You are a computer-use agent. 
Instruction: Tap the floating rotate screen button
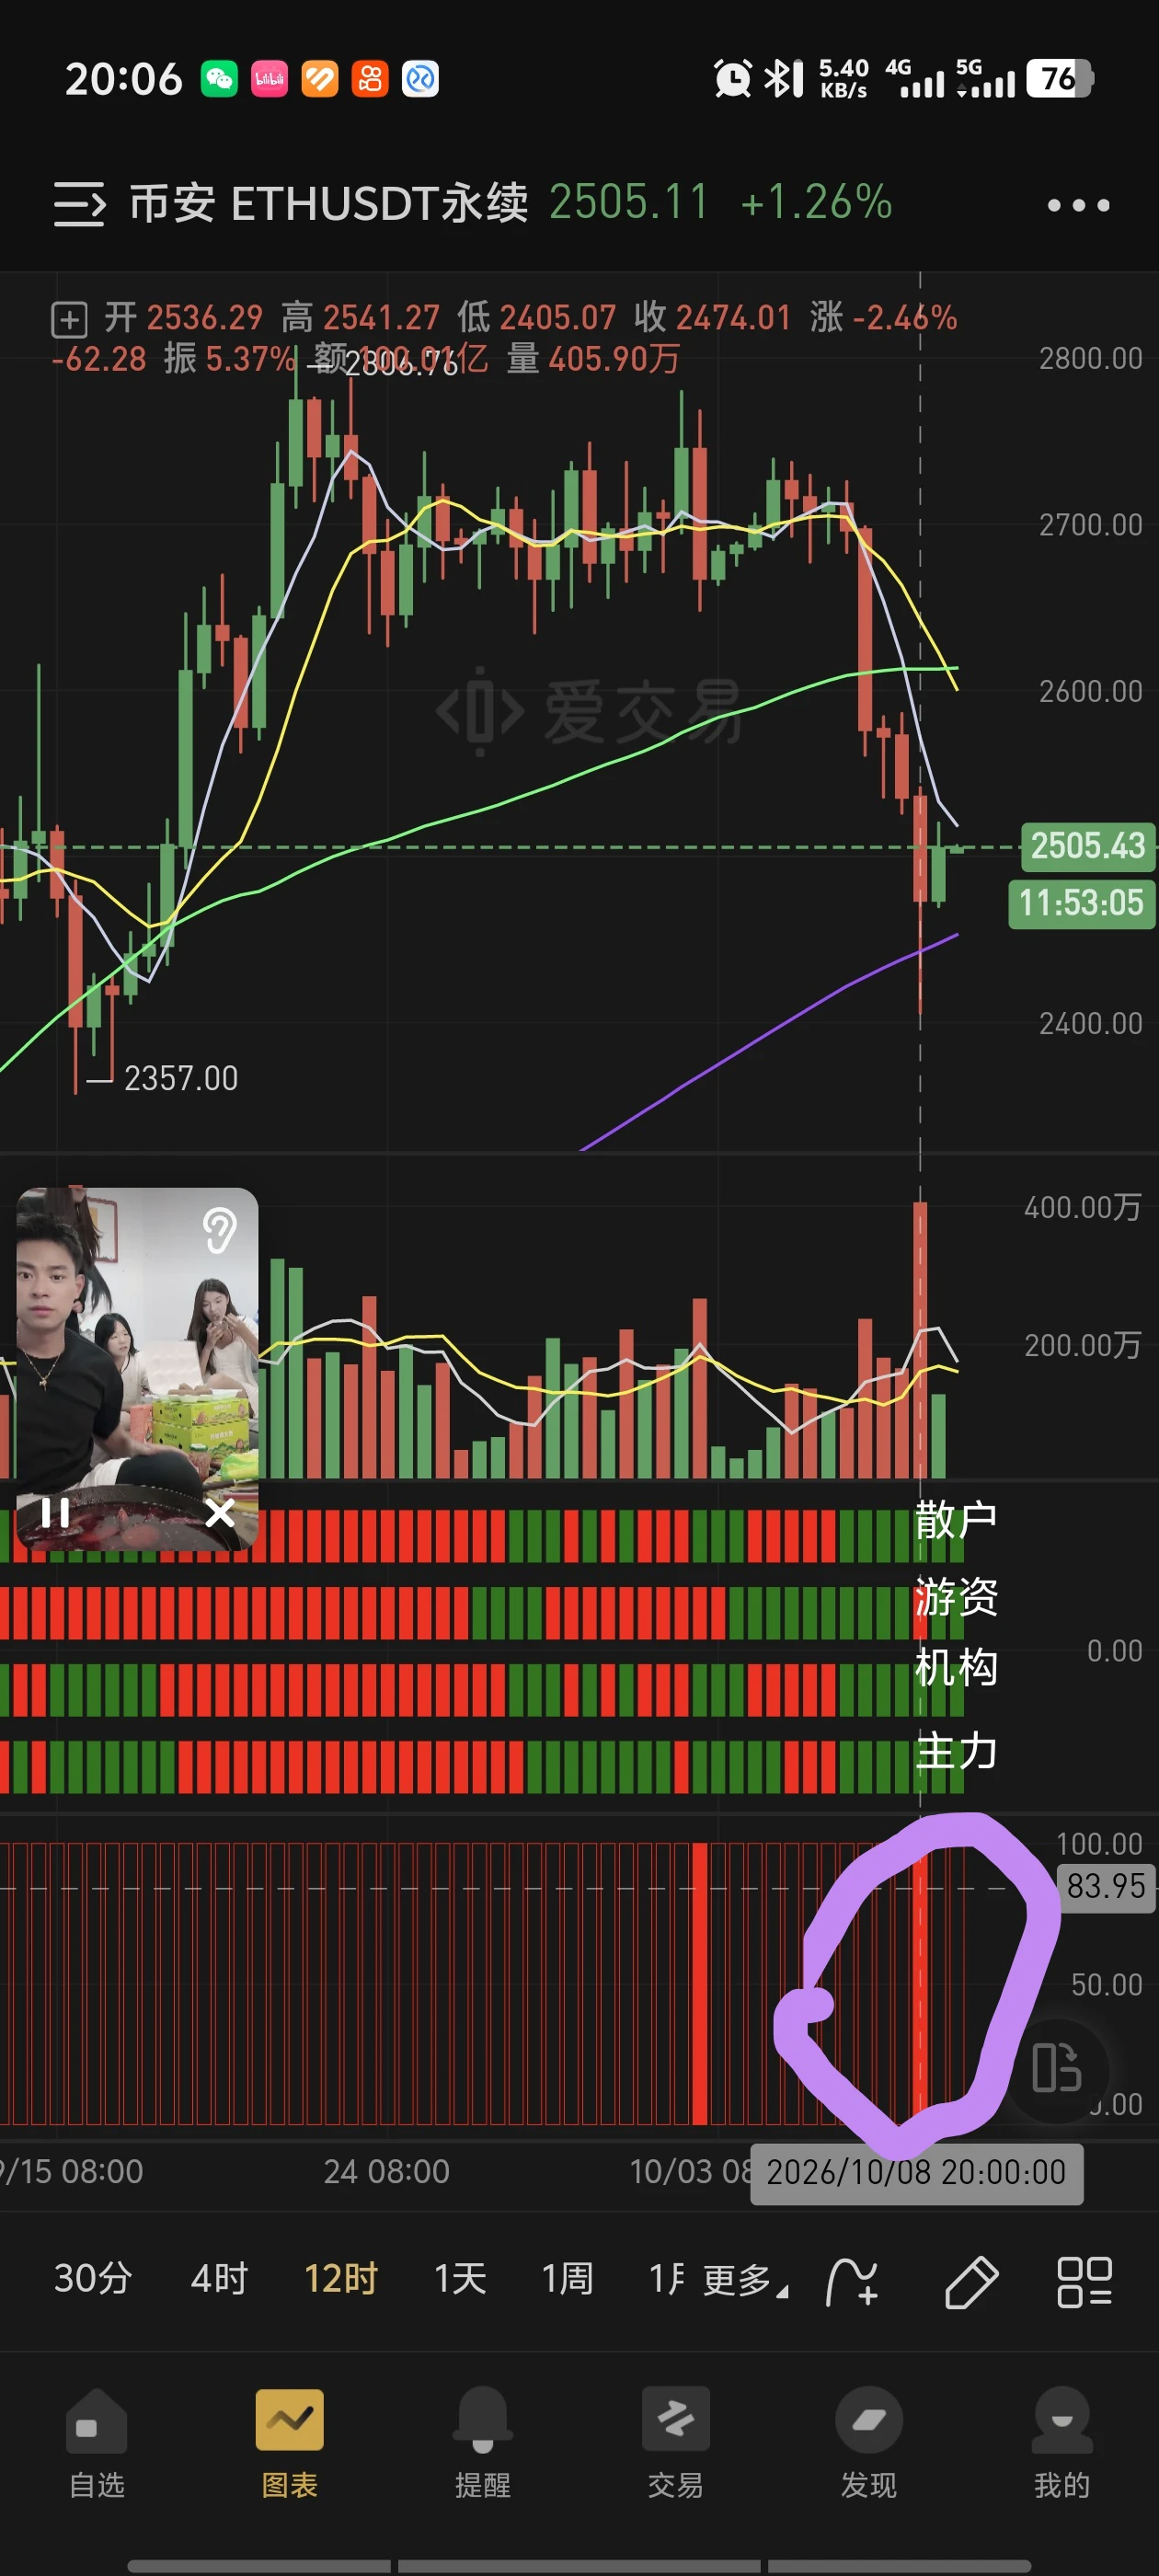pos(1057,2068)
